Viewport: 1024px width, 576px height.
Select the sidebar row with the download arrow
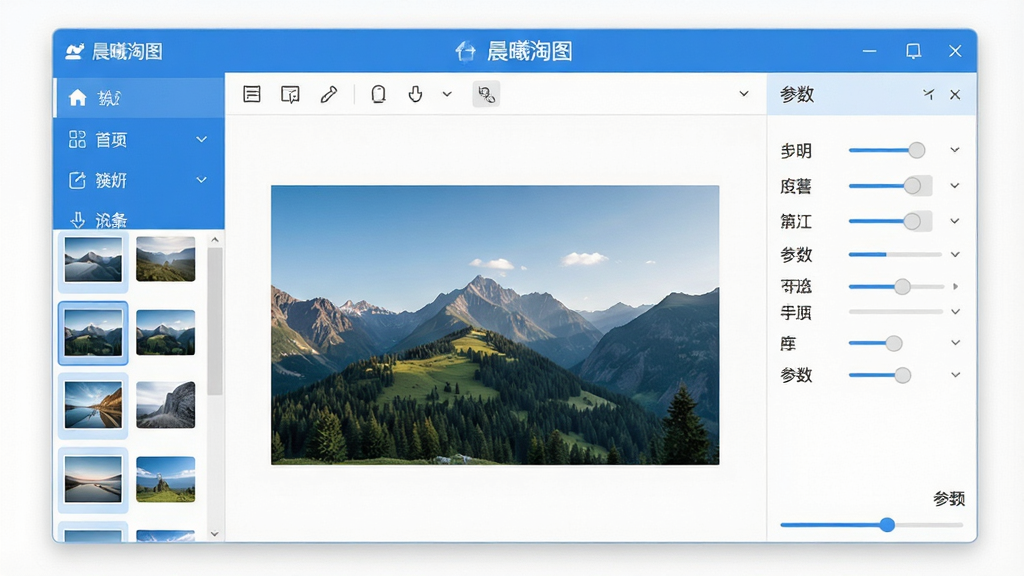coord(139,219)
